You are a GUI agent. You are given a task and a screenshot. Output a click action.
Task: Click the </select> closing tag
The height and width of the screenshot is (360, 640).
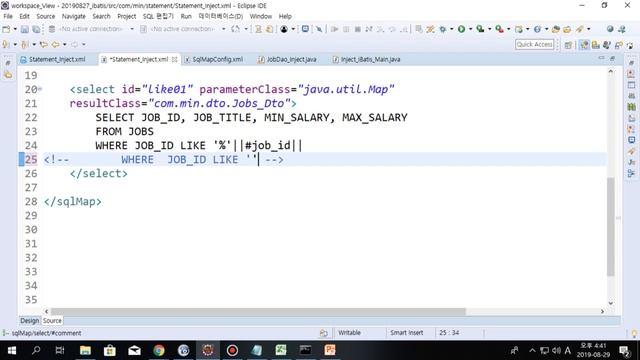(x=99, y=173)
